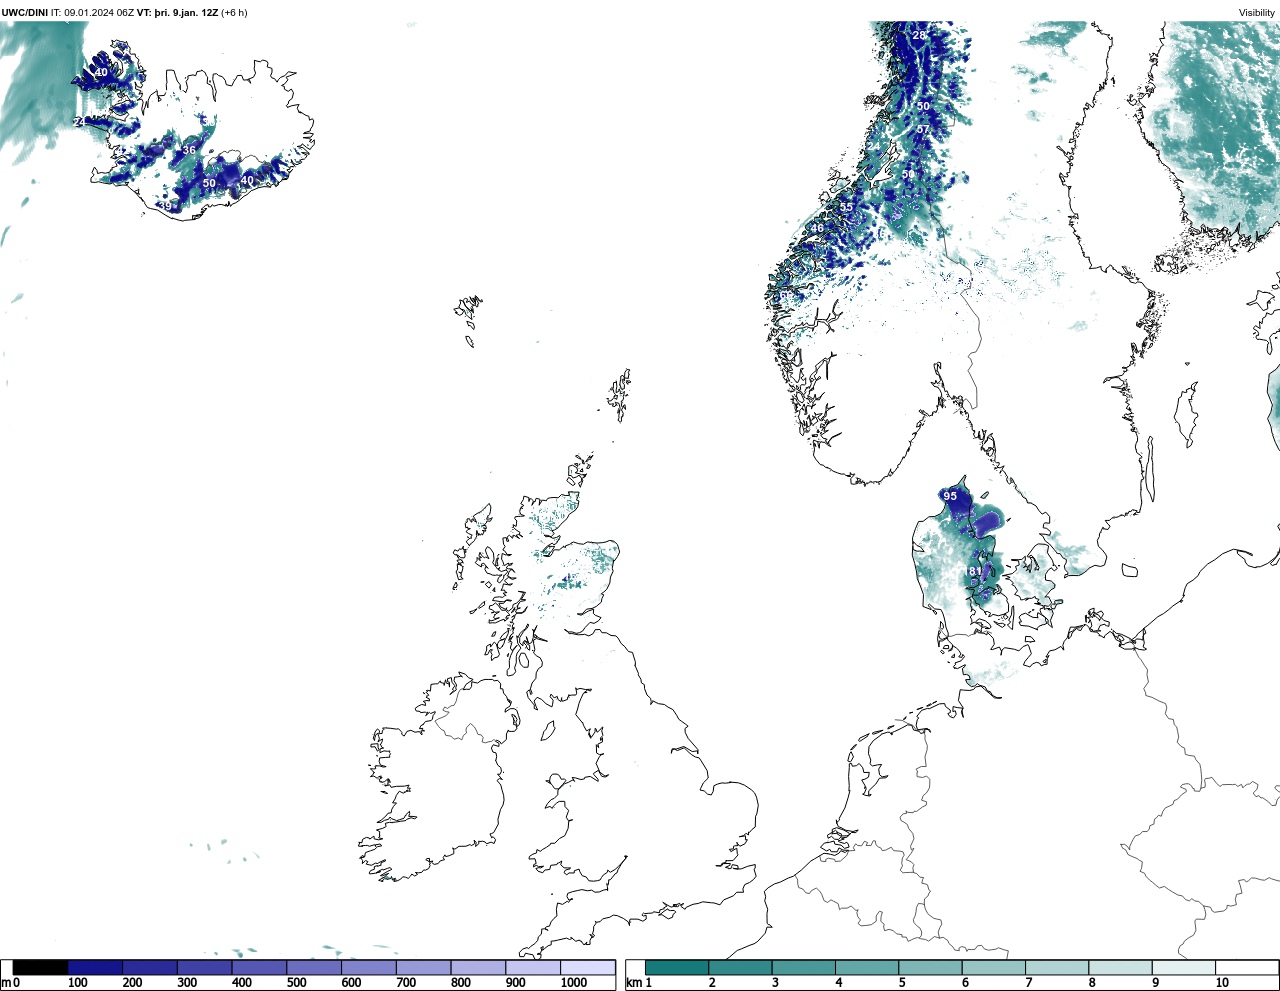
Task: Click the '57' value over Norway
Action: click(923, 130)
